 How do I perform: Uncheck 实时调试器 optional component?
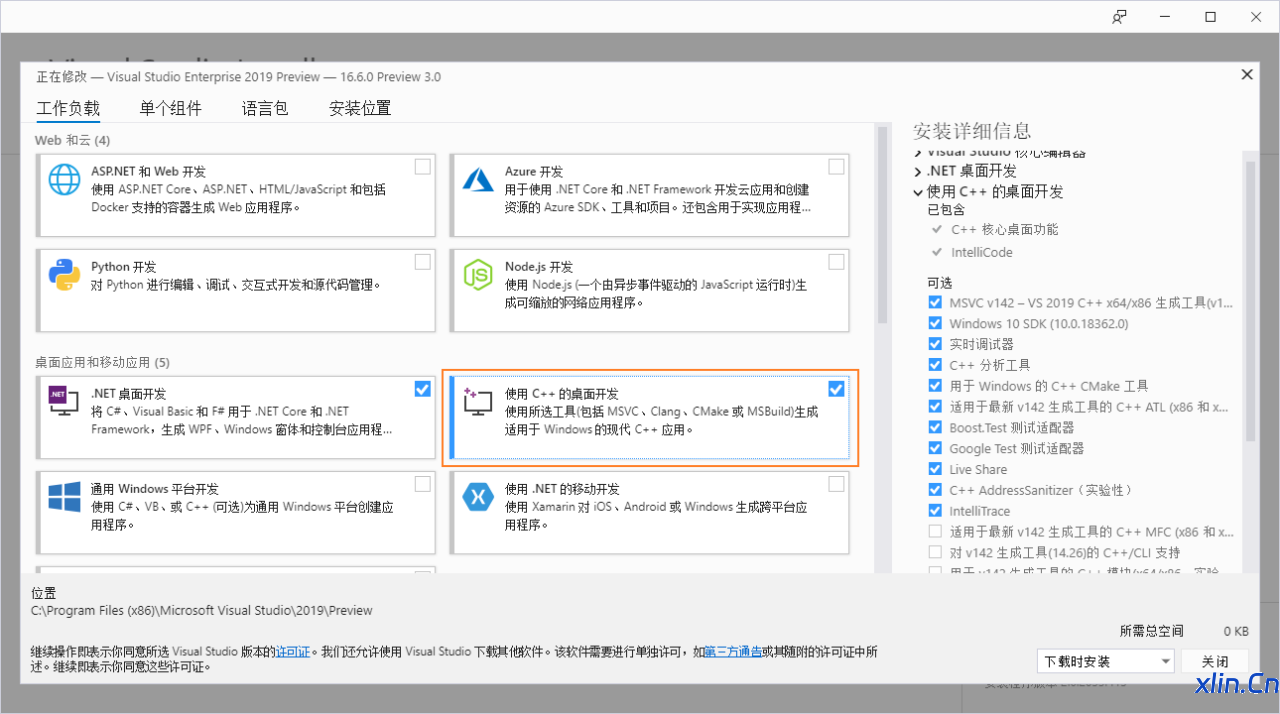point(935,344)
